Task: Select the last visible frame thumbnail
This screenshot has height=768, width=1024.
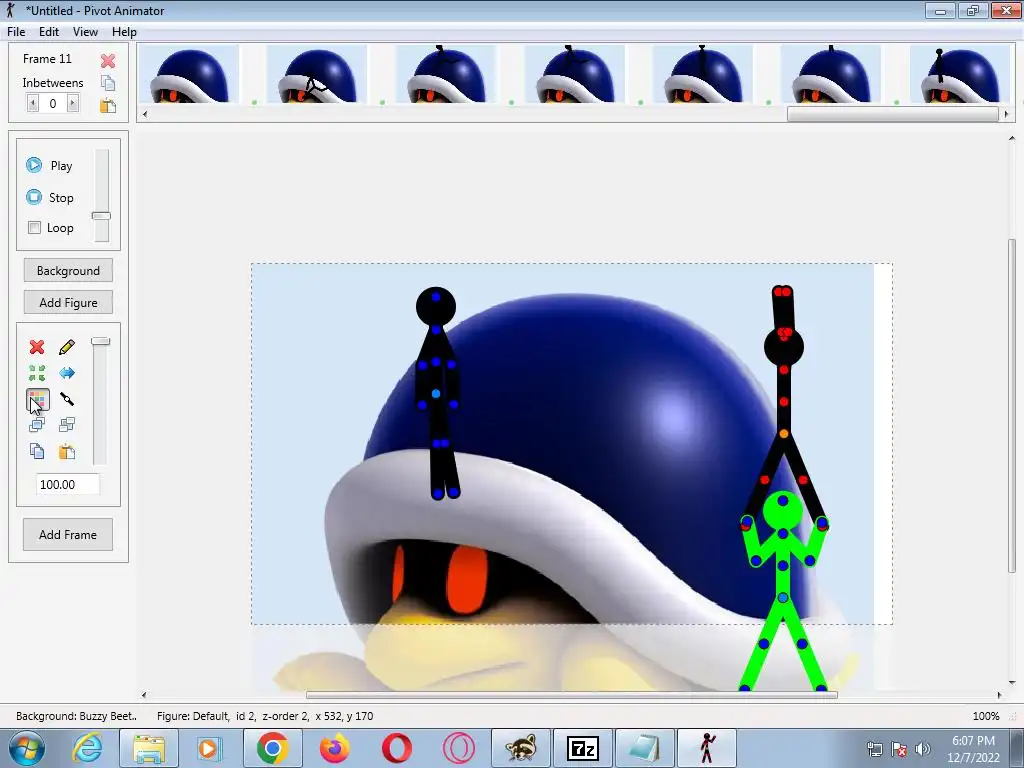Action: pyautogui.click(x=960, y=74)
